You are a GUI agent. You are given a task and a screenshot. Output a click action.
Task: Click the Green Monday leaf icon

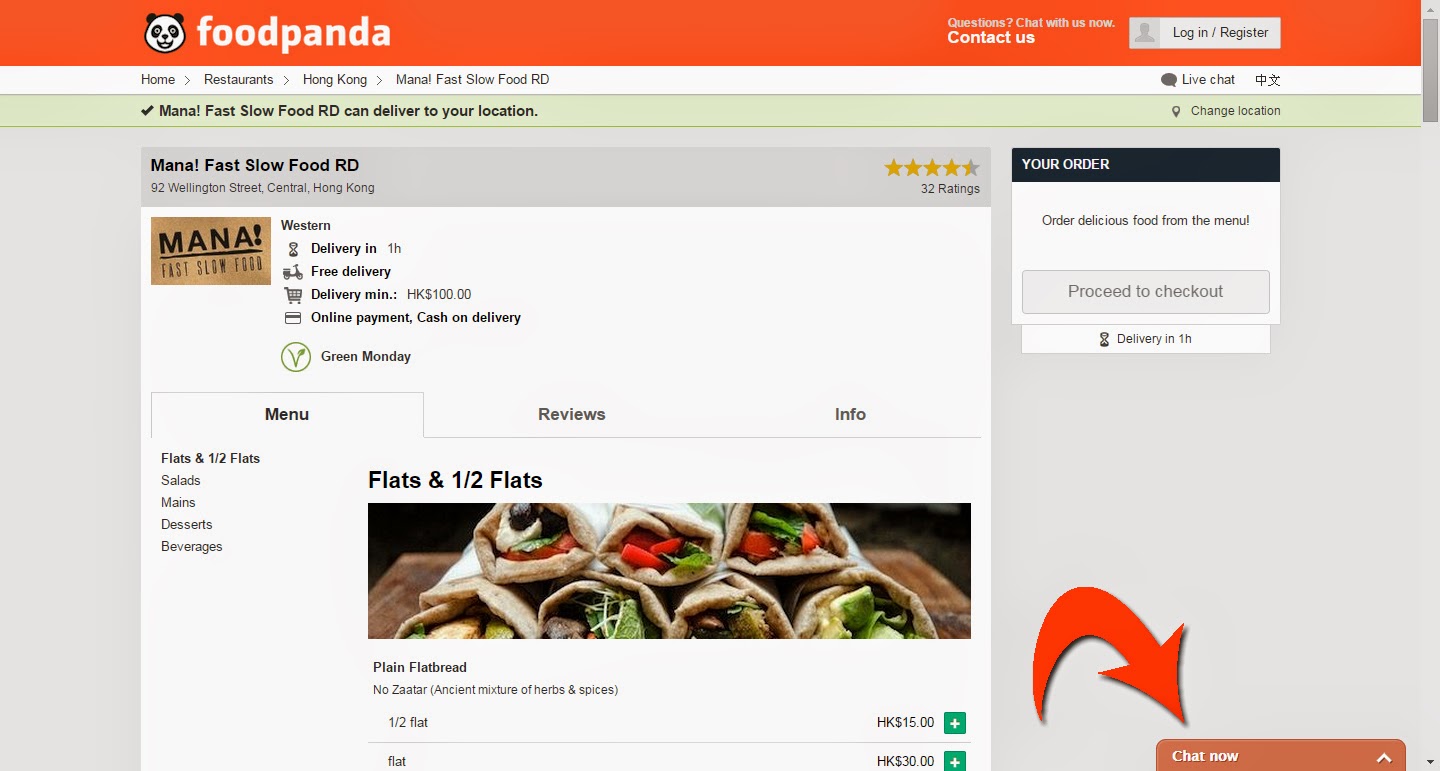296,356
